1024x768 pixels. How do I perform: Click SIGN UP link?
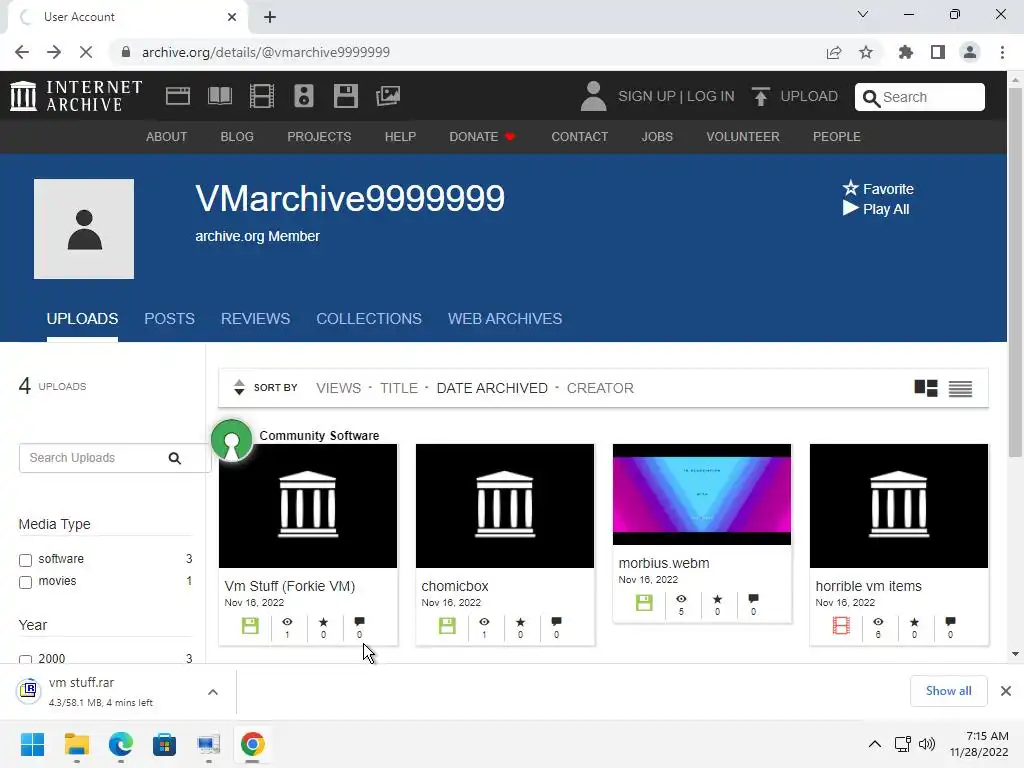click(x=647, y=96)
